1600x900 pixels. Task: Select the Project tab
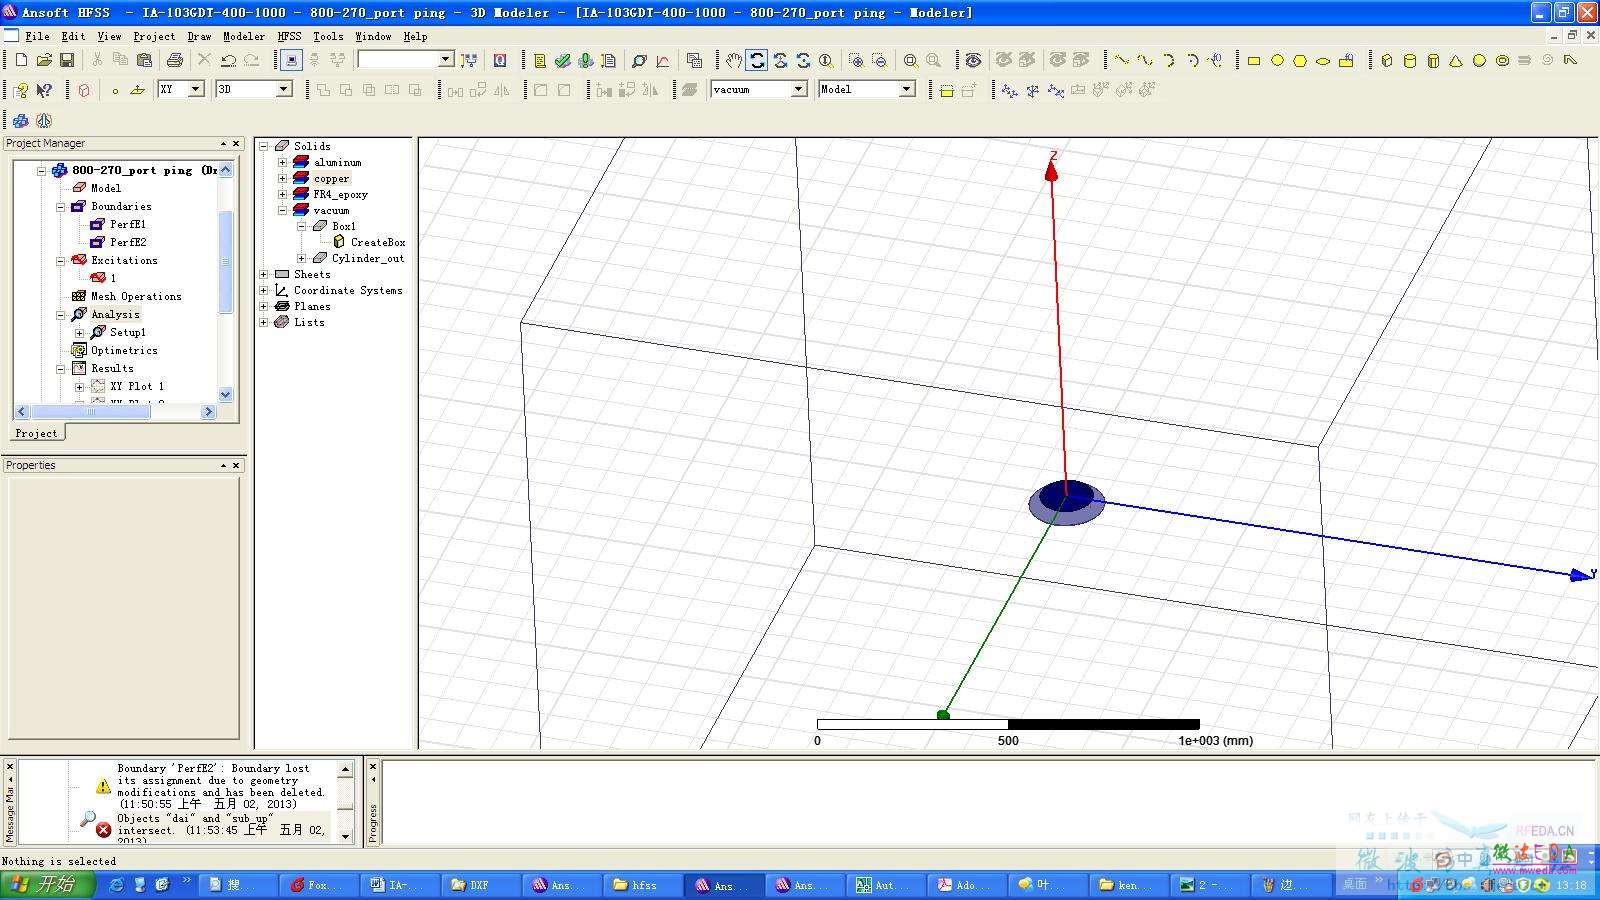(x=36, y=433)
